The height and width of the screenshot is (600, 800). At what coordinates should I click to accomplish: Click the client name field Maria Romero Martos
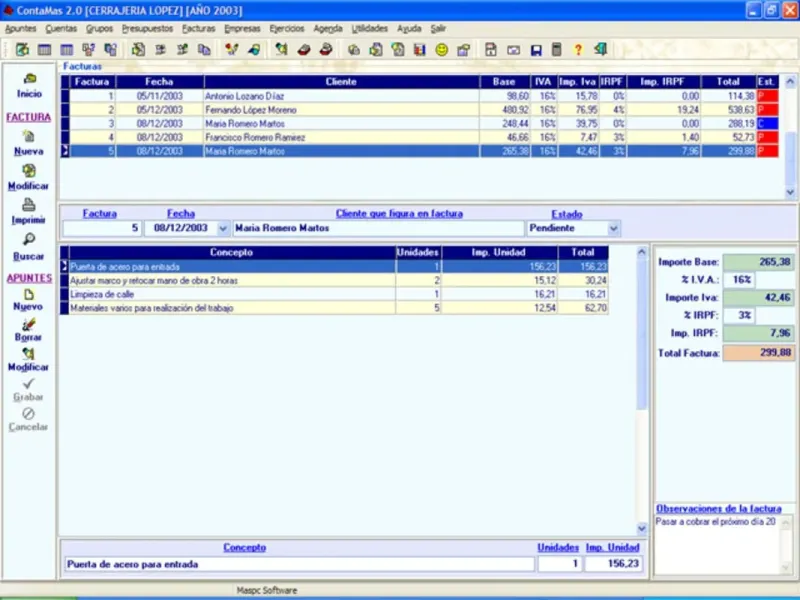pos(378,228)
